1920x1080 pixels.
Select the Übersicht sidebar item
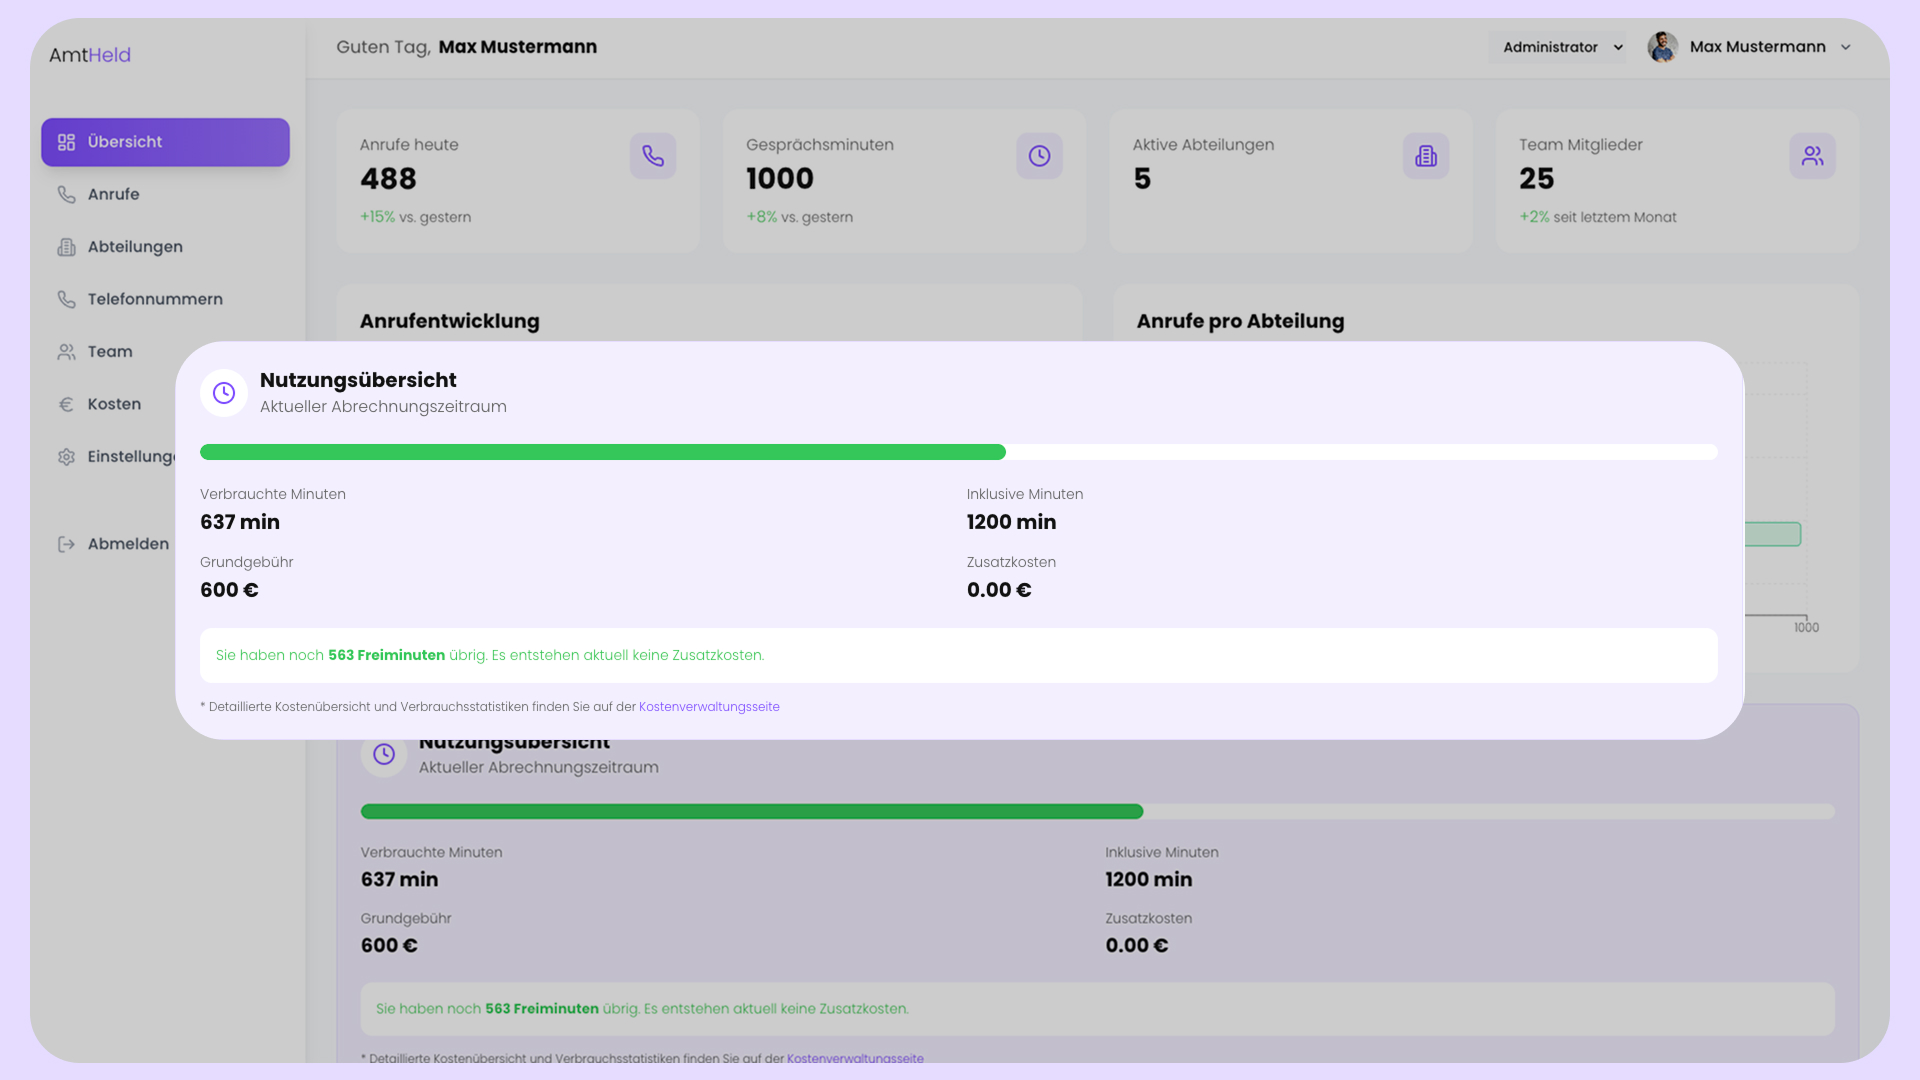(x=165, y=142)
